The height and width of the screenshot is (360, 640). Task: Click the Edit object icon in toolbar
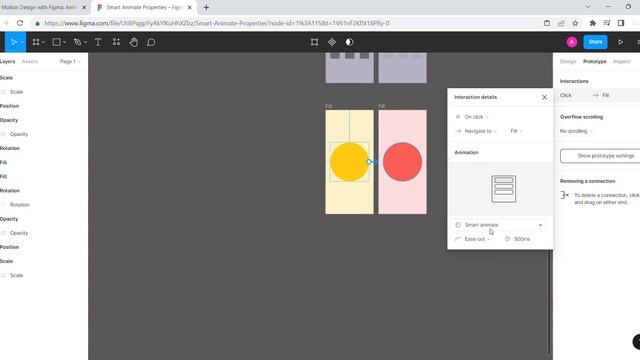pyautogui.click(x=314, y=42)
